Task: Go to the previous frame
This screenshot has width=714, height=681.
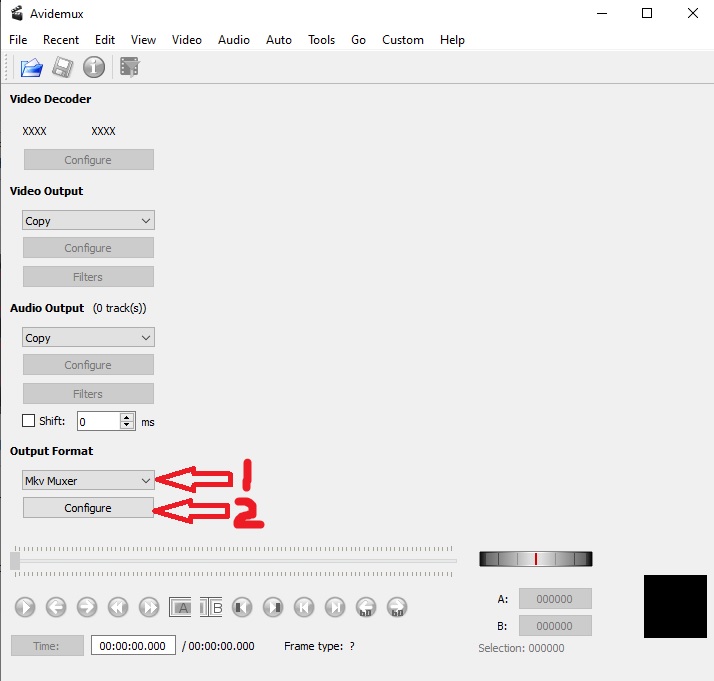Action: (56, 607)
